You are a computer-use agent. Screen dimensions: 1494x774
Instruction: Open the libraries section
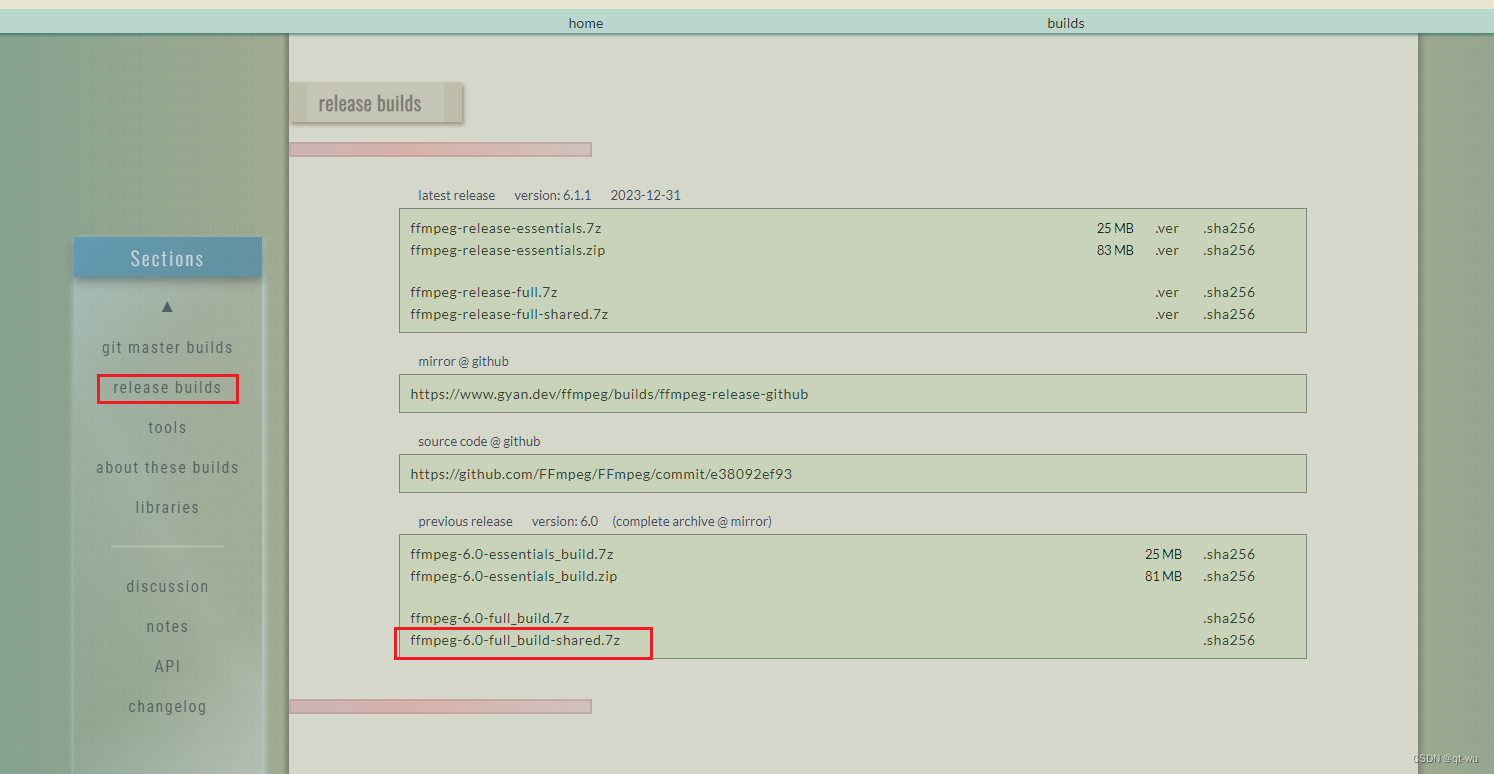167,508
